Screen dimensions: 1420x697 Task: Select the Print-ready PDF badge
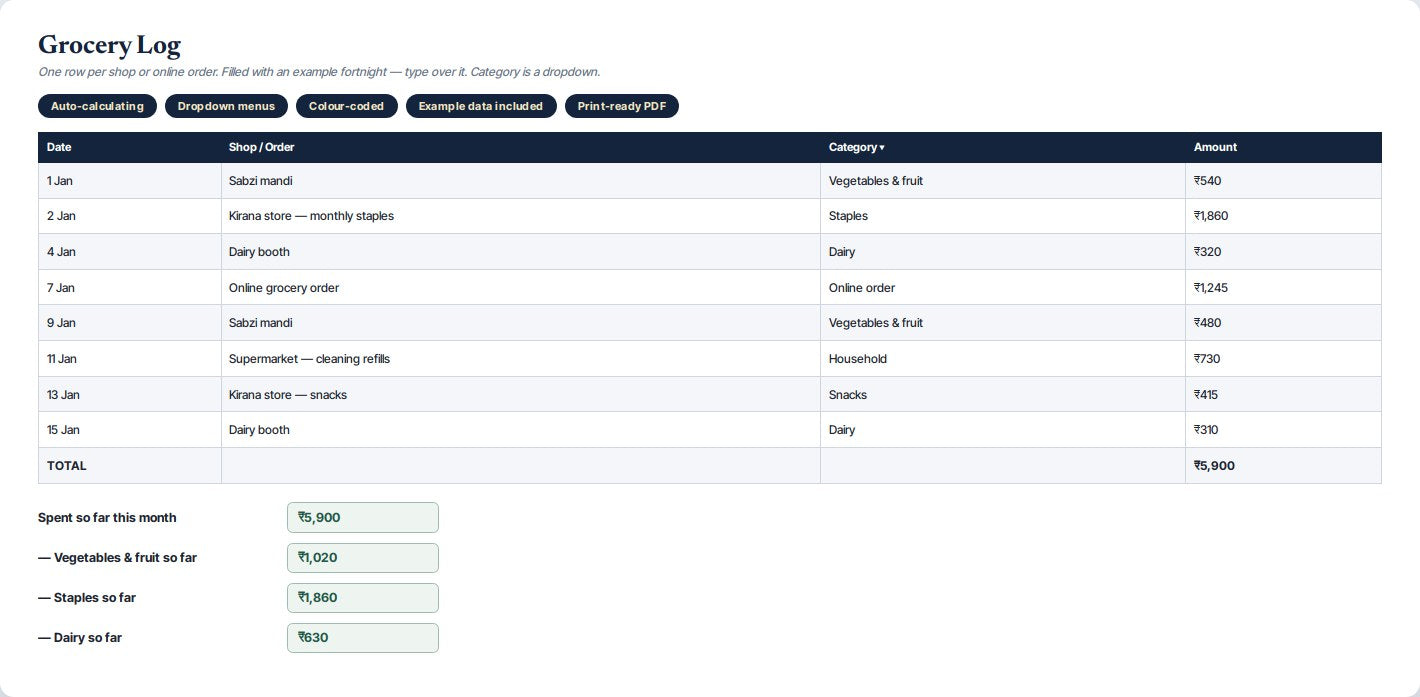click(x=622, y=106)
